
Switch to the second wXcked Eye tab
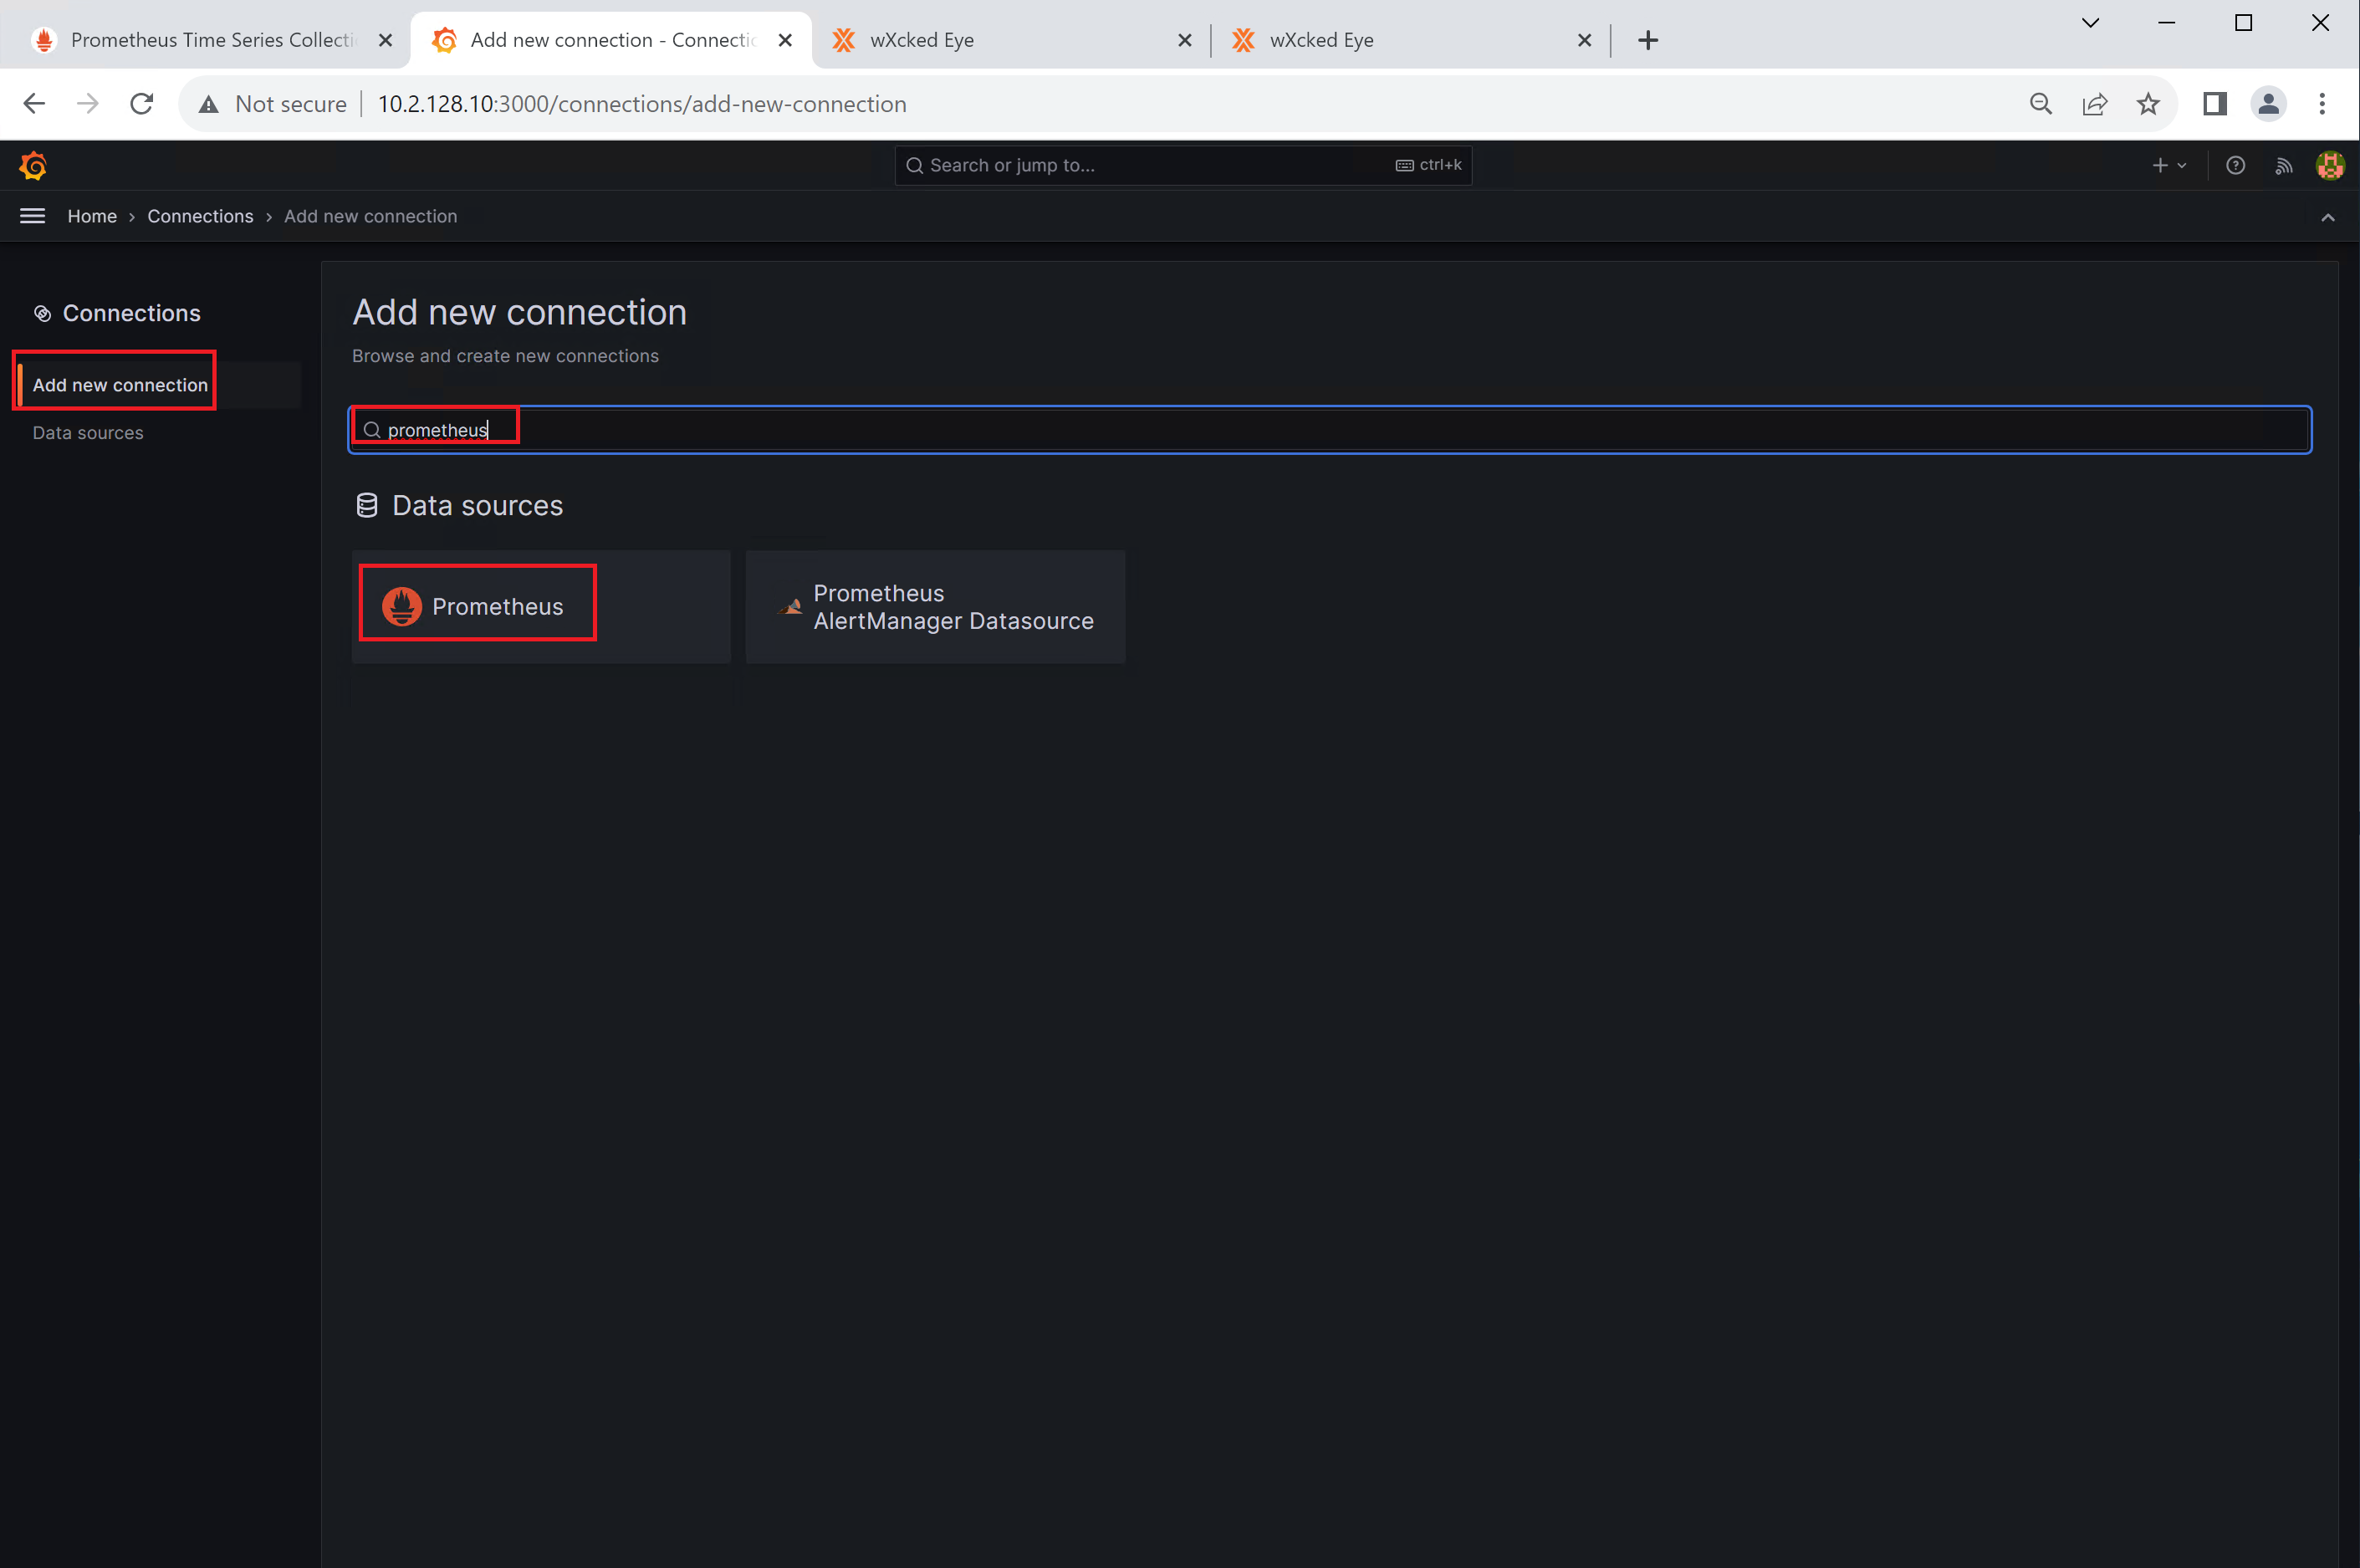click(x=1410, y=40)
